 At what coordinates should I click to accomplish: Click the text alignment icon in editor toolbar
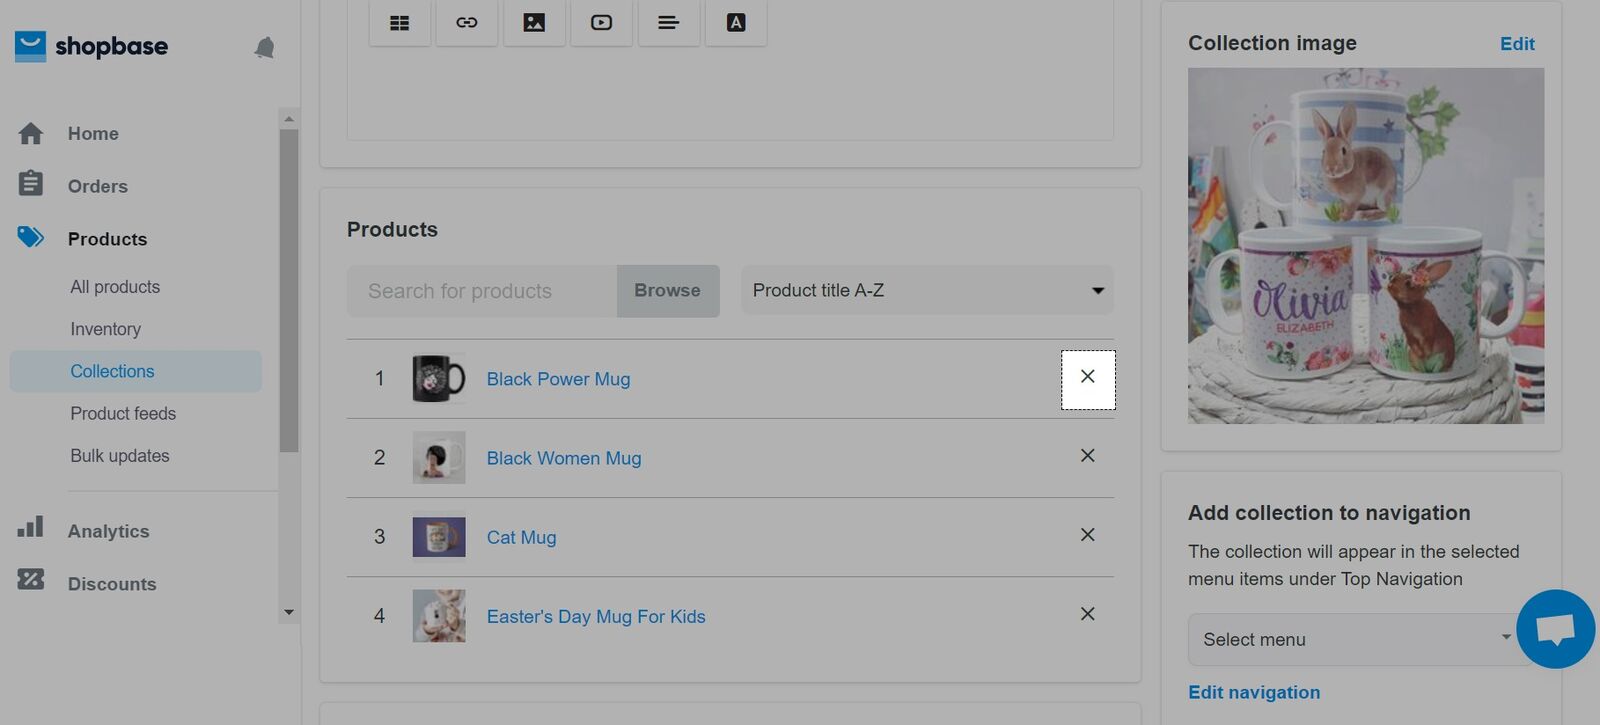click(669, 23)
